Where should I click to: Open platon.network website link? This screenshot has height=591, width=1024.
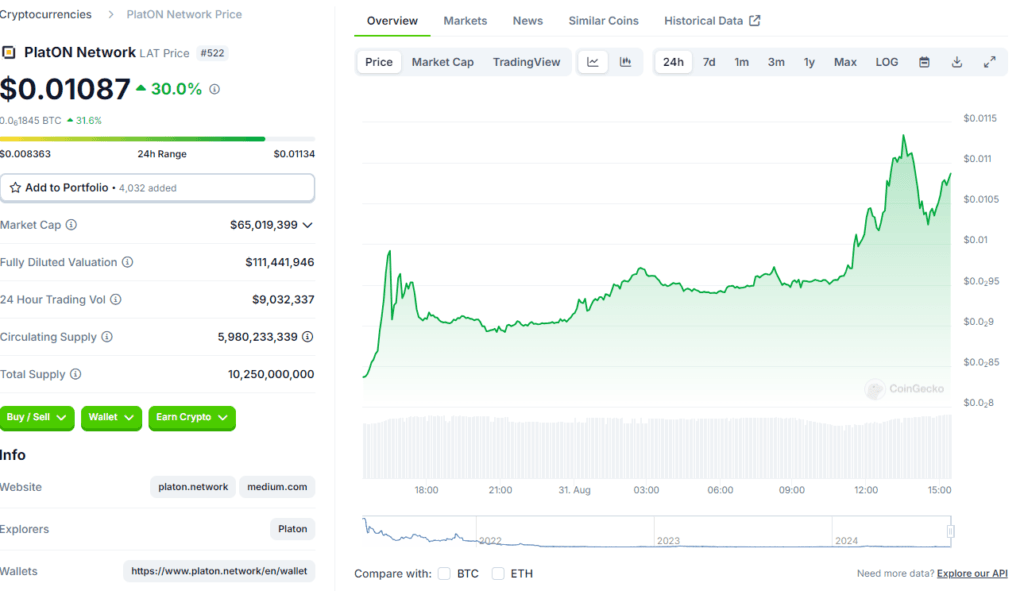[x=193, y=487]
